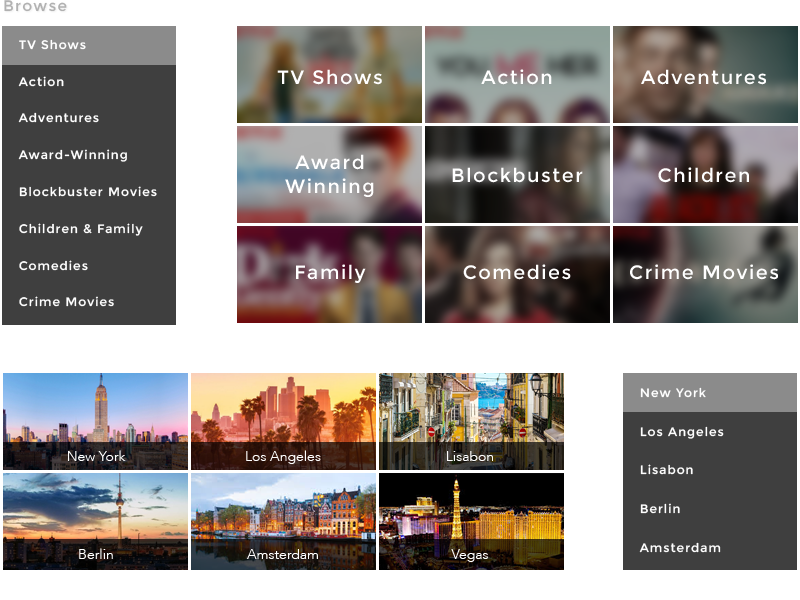Image resolution: width=800 pixels, height=600 pixels.
Task: Click the Family image tile
Action: [x=329, y=273]
